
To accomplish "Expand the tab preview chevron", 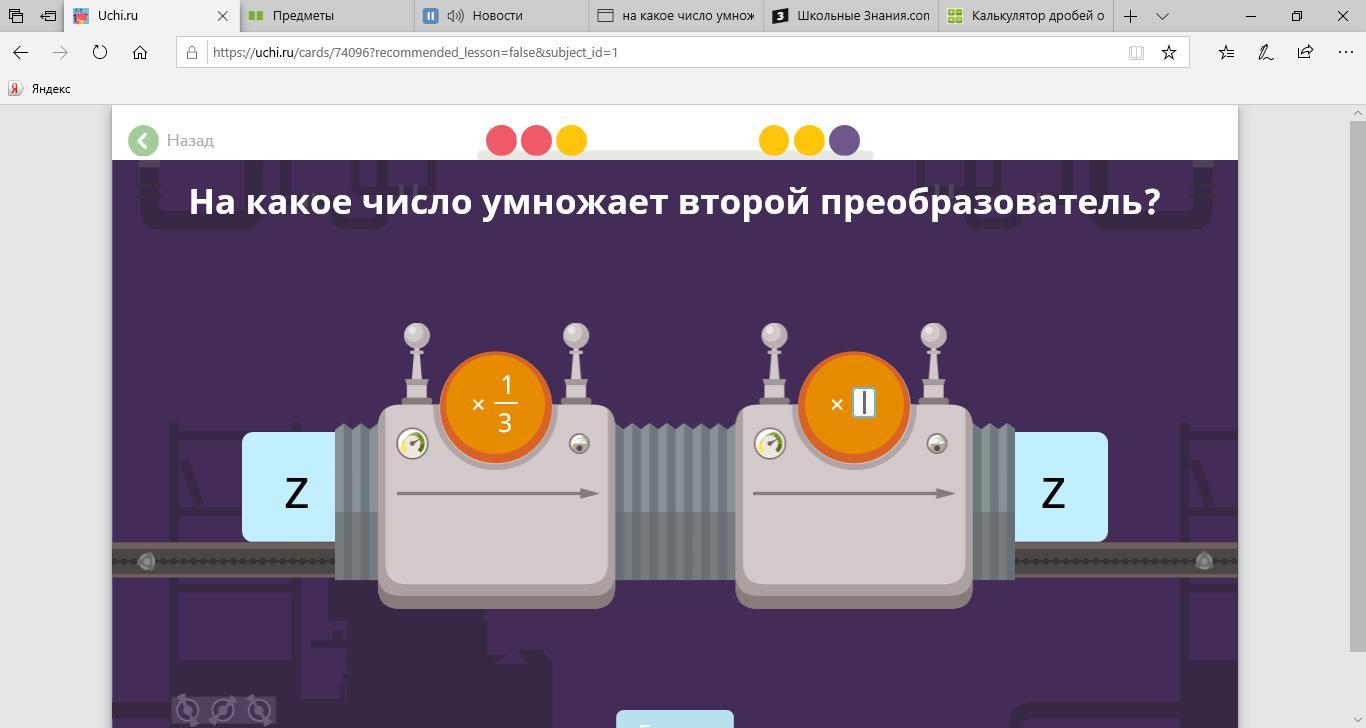I will 1162,16.
